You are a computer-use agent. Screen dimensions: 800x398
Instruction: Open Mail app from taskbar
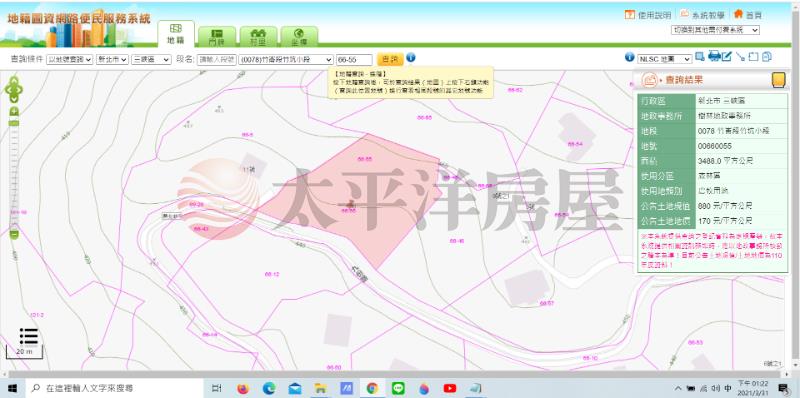coord(295,388)
